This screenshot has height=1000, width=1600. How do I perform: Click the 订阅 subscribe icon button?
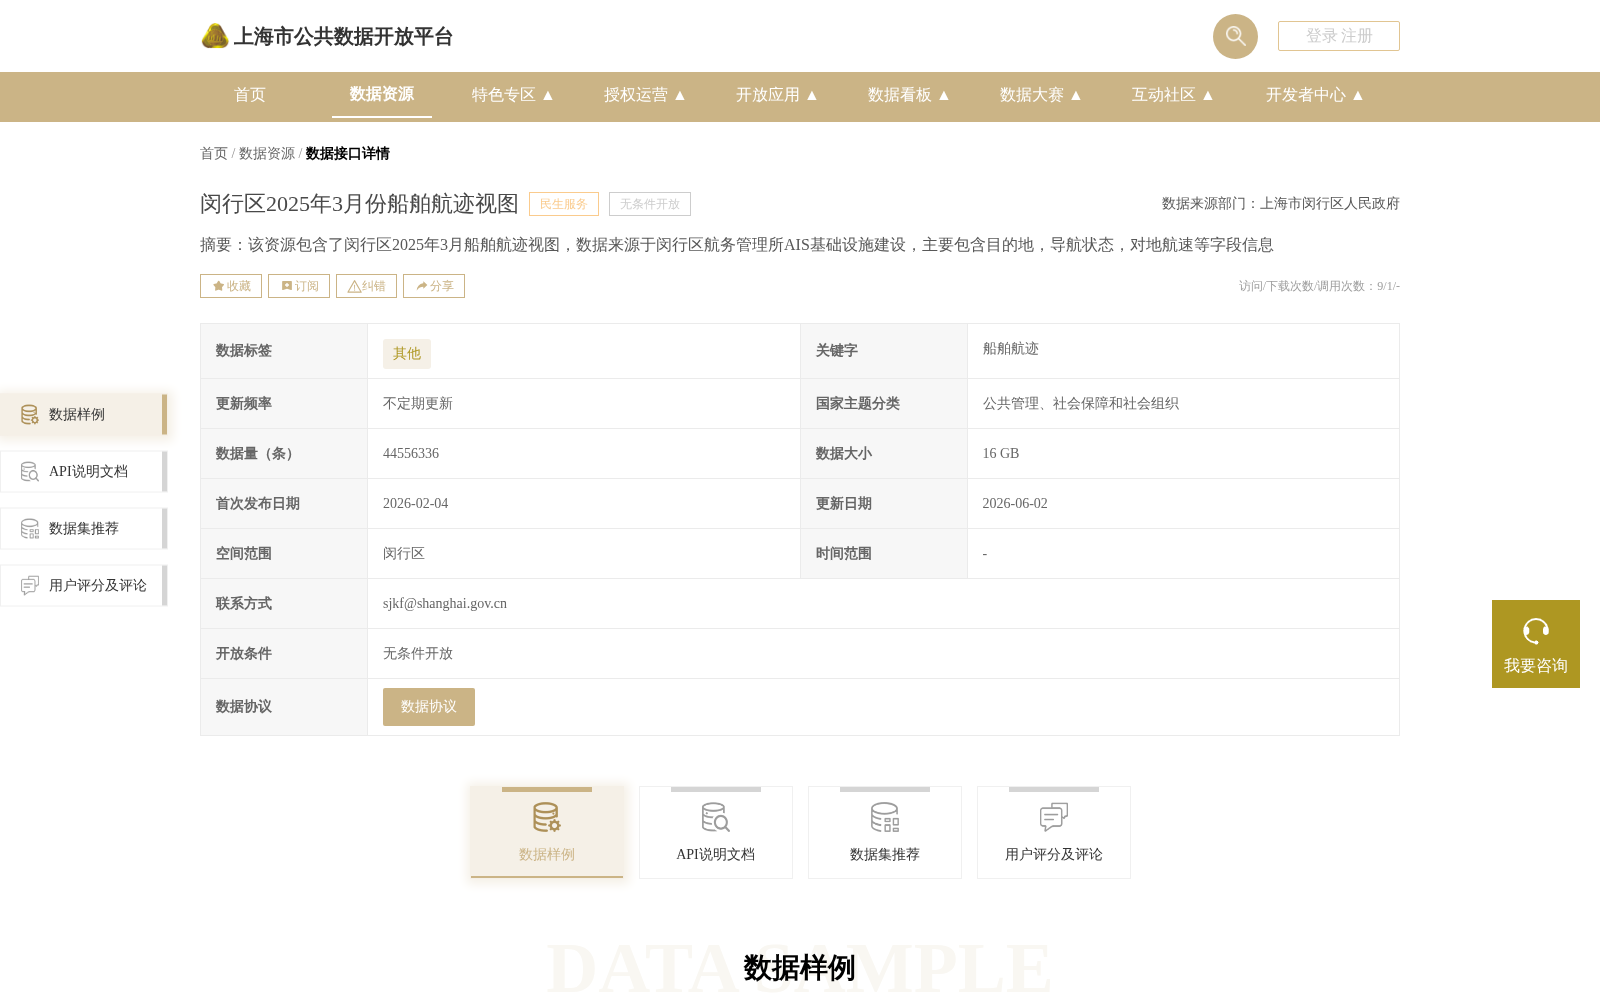click(299, 286)
